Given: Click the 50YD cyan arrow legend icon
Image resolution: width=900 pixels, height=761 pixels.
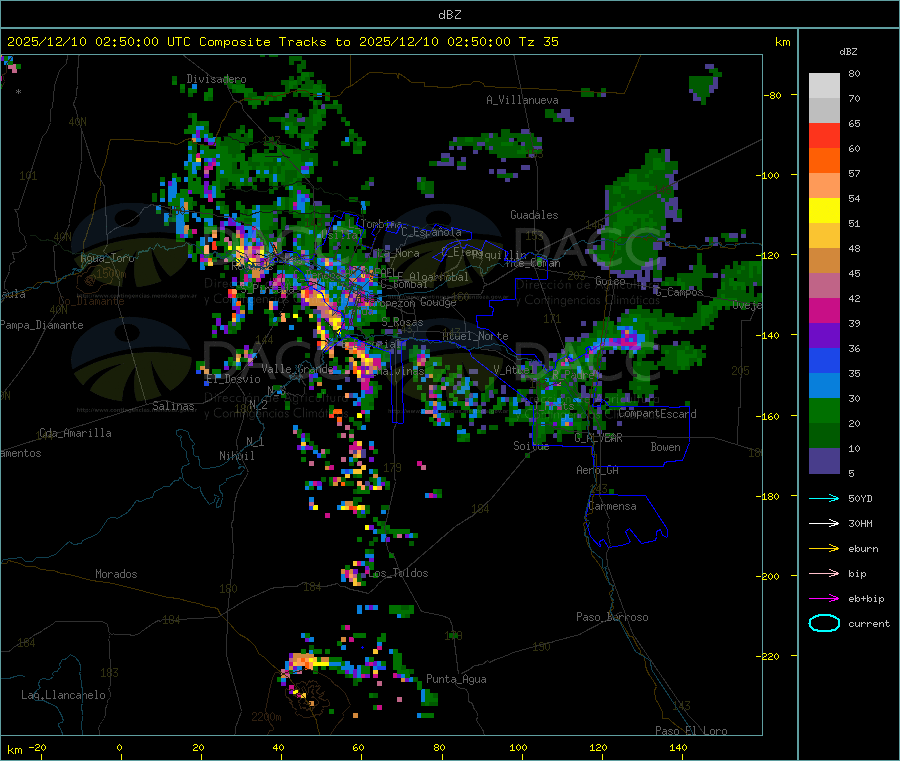Looking at the screenshot, I should click(824, 498).
